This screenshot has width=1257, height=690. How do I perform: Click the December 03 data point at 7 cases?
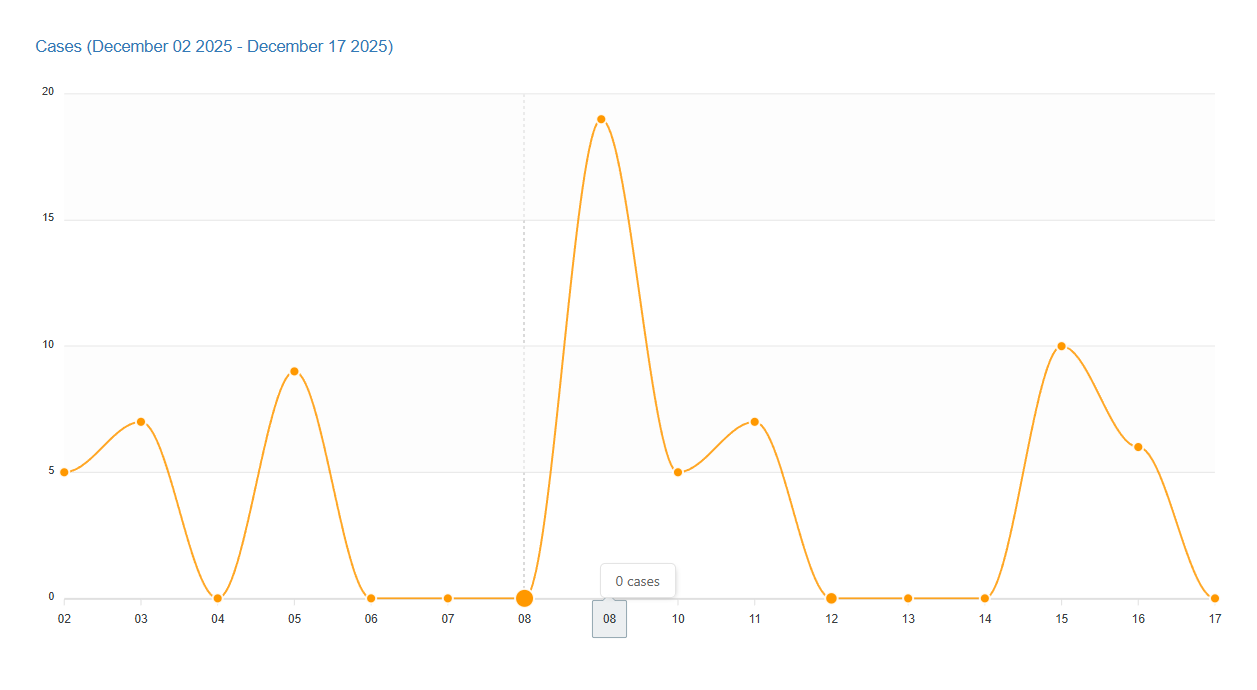(141, 422)
